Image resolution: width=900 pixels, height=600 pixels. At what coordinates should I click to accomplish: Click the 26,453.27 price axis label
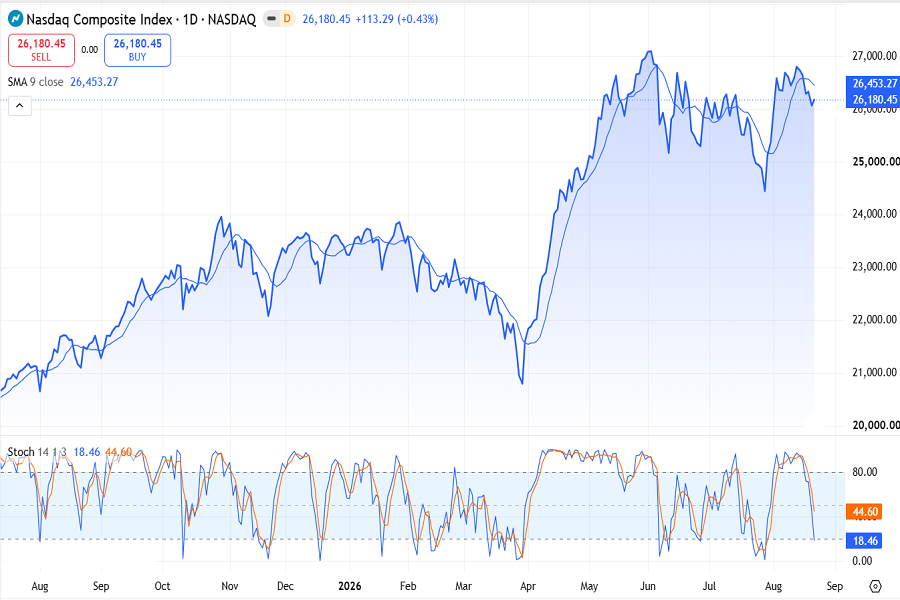coord(873,84)
